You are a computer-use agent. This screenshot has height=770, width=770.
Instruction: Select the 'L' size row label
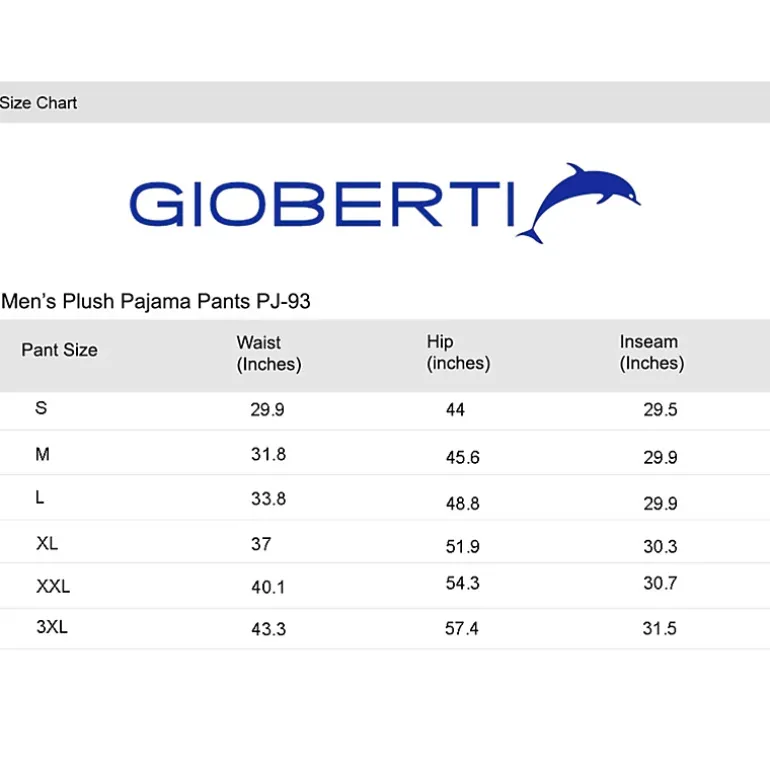[x=40, y=497]
